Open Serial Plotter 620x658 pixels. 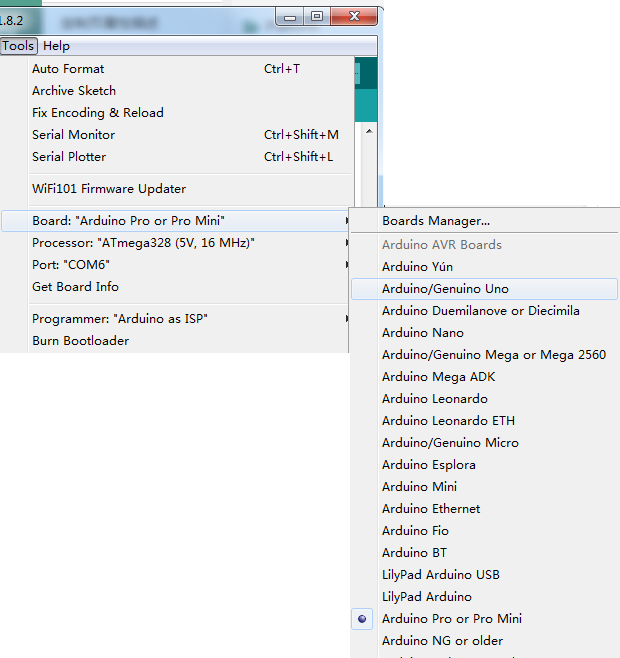(x=175, y=157)
